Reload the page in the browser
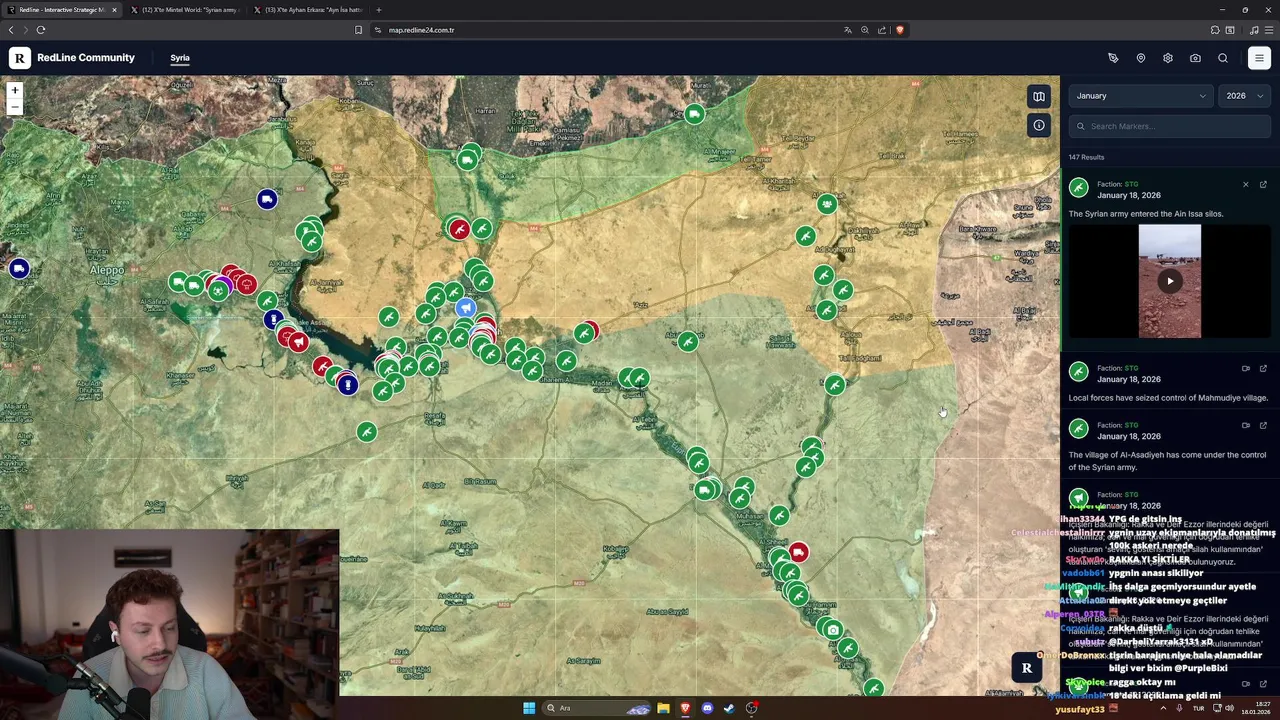 [x=41, y=30]
